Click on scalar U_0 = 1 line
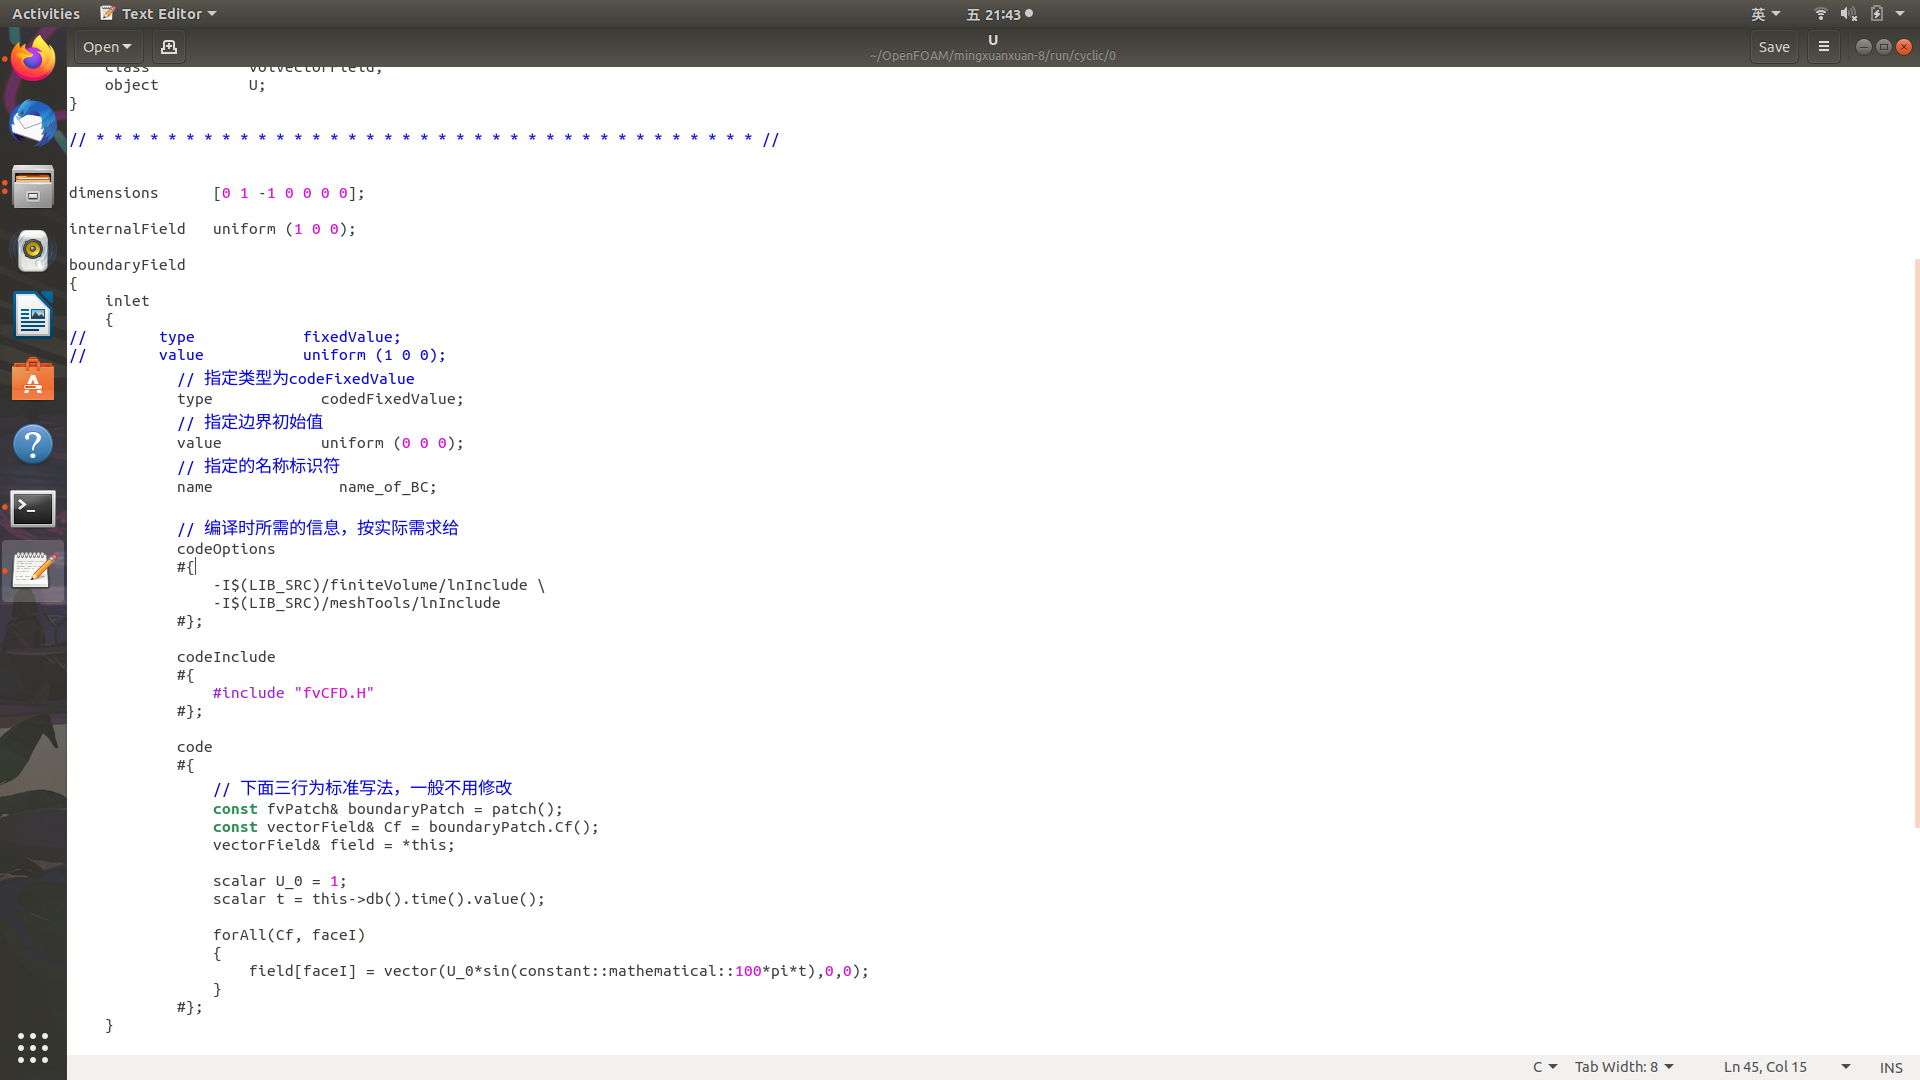1920x1080 pixels. click(280, 881)
